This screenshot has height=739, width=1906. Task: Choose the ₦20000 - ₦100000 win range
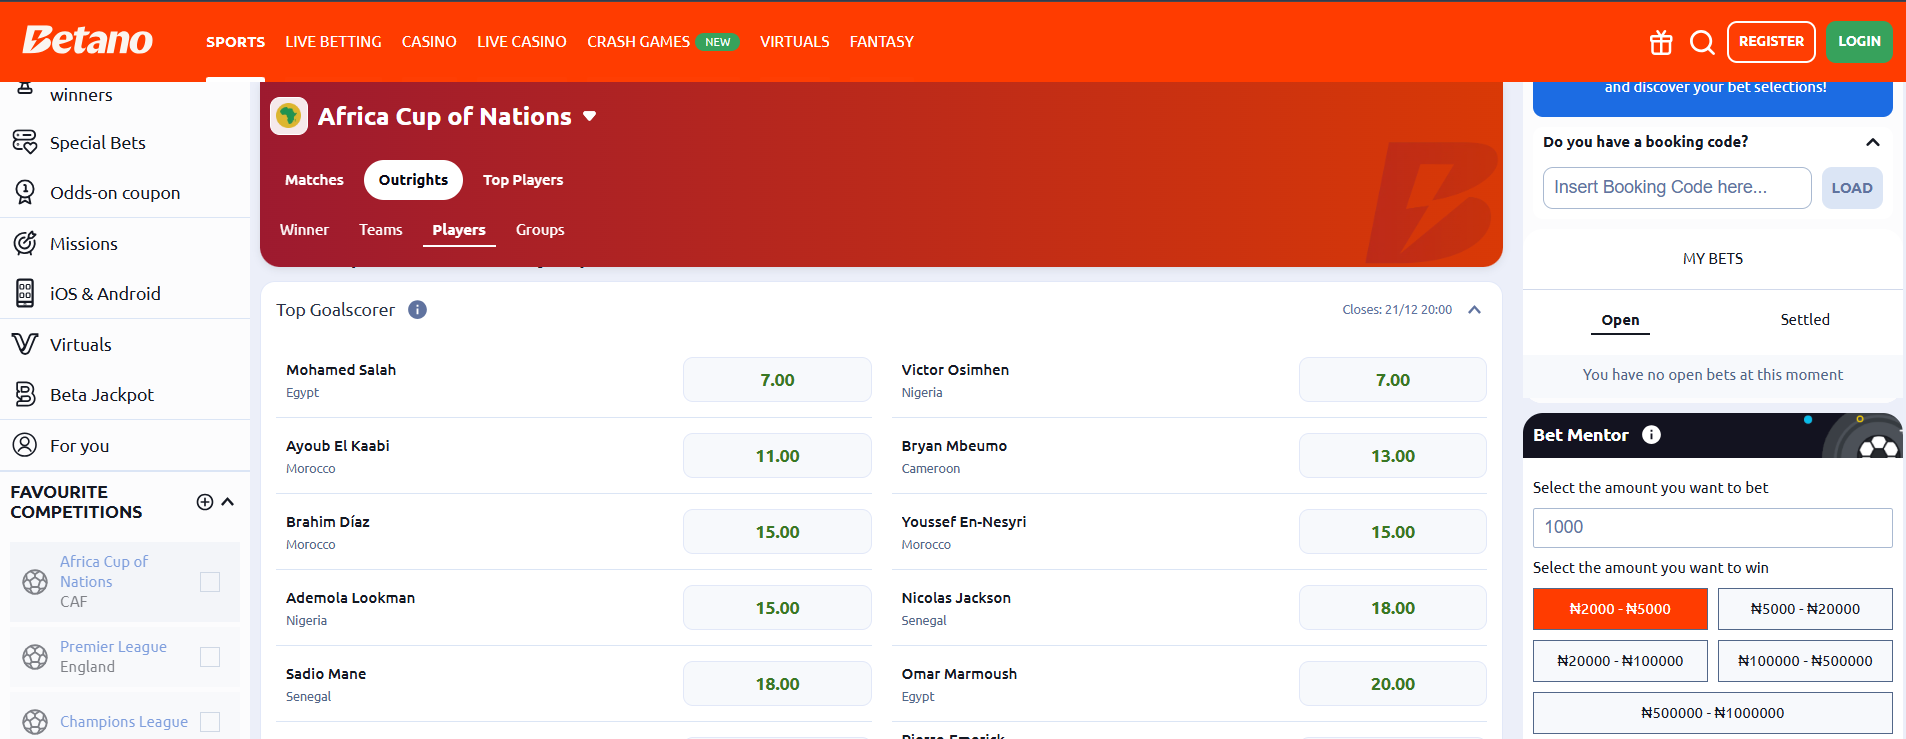pyautogui.click(x=1620, y=661)
